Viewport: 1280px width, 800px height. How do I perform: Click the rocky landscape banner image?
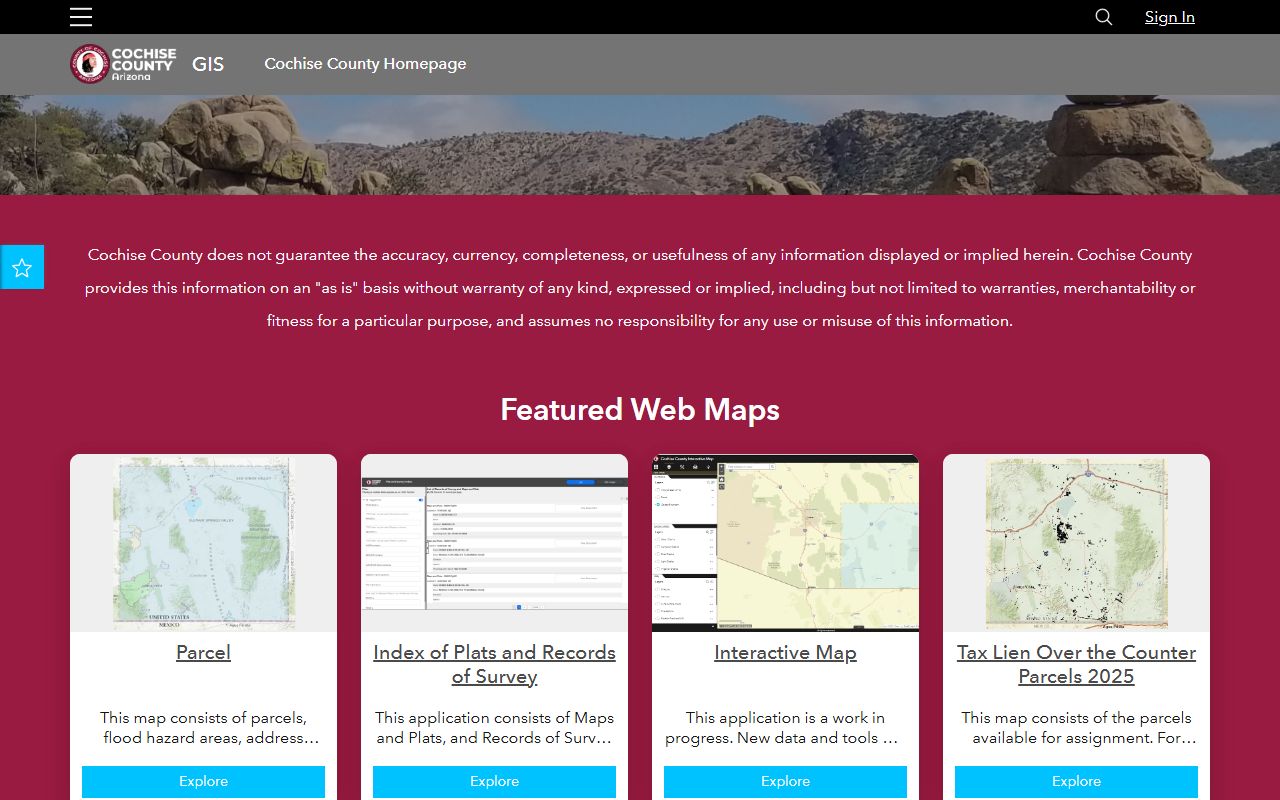[640, 145]
